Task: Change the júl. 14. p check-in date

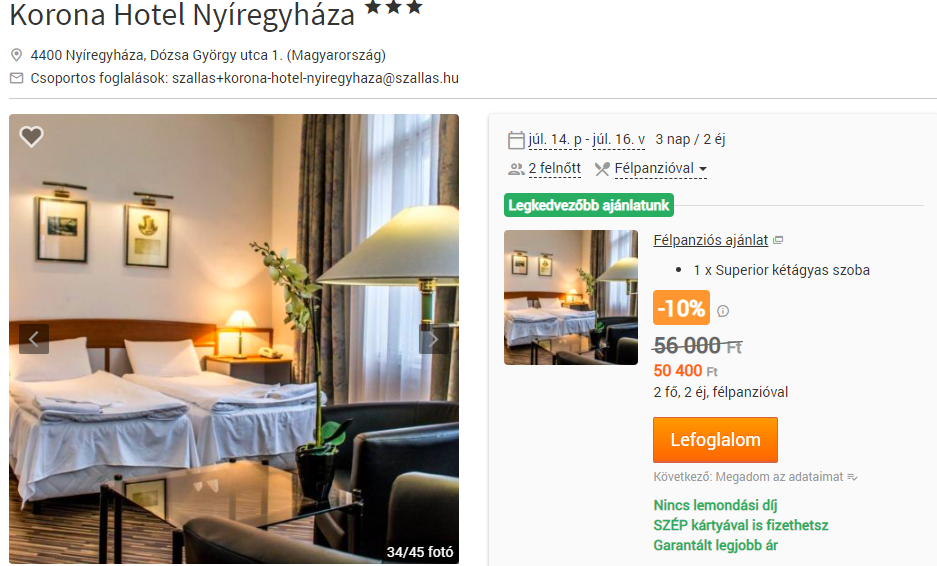Action: point(555,140)
